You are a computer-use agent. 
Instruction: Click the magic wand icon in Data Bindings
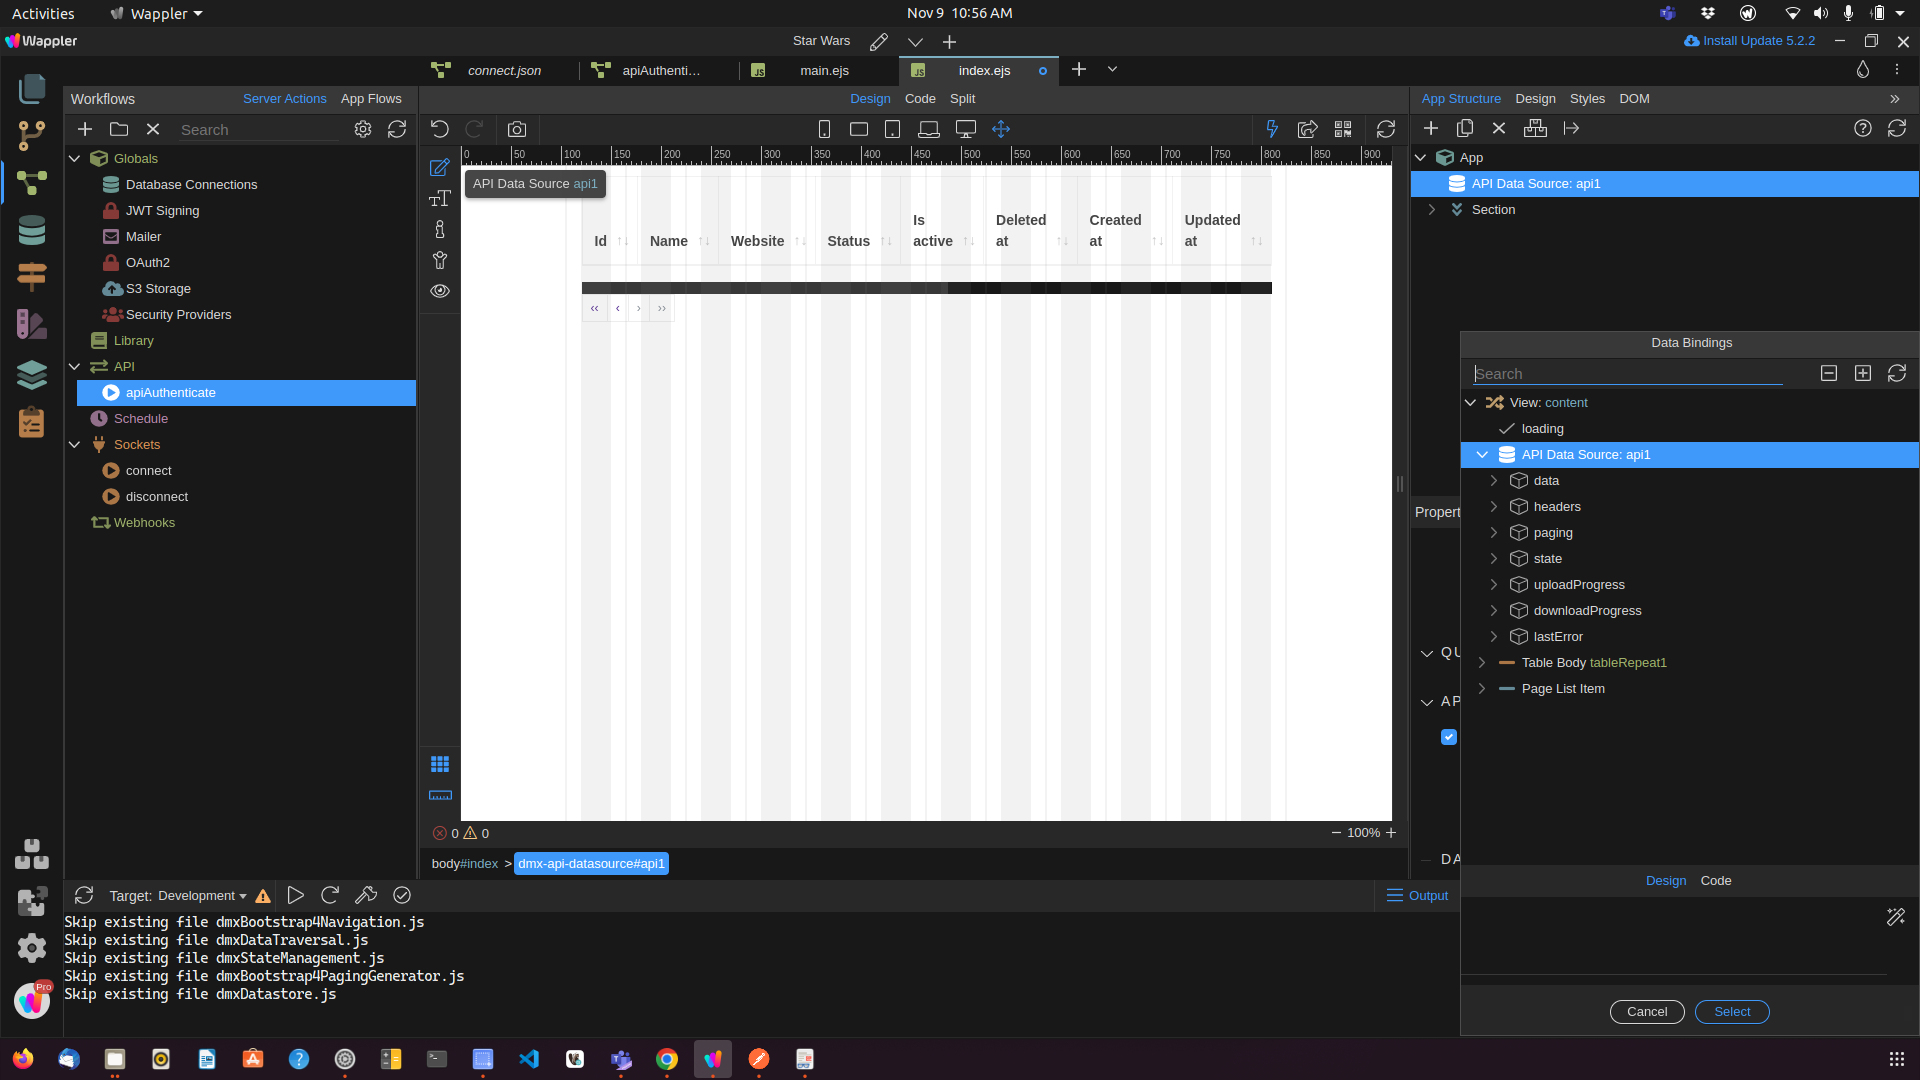point(1895,917)
